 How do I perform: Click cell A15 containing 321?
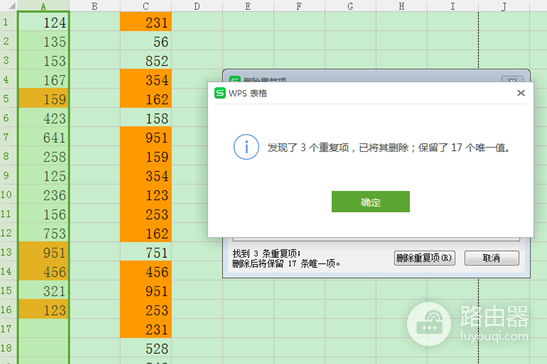pyautogui.click(x=44, y=291)
